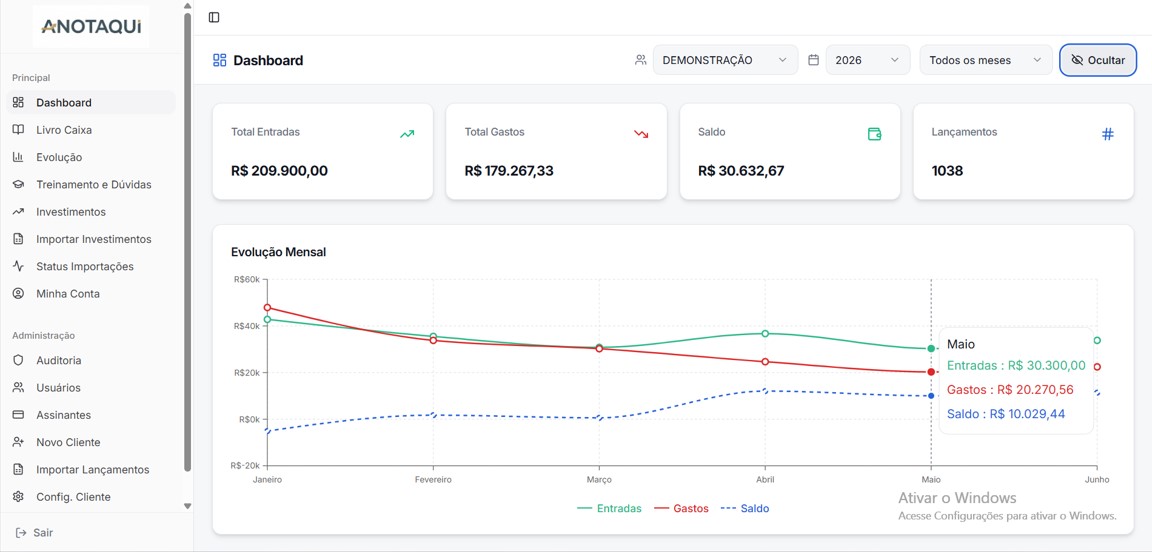Click the Treinamento graduation cap icon
Screen dimensions: 1152x552
[x=18, y=184]
